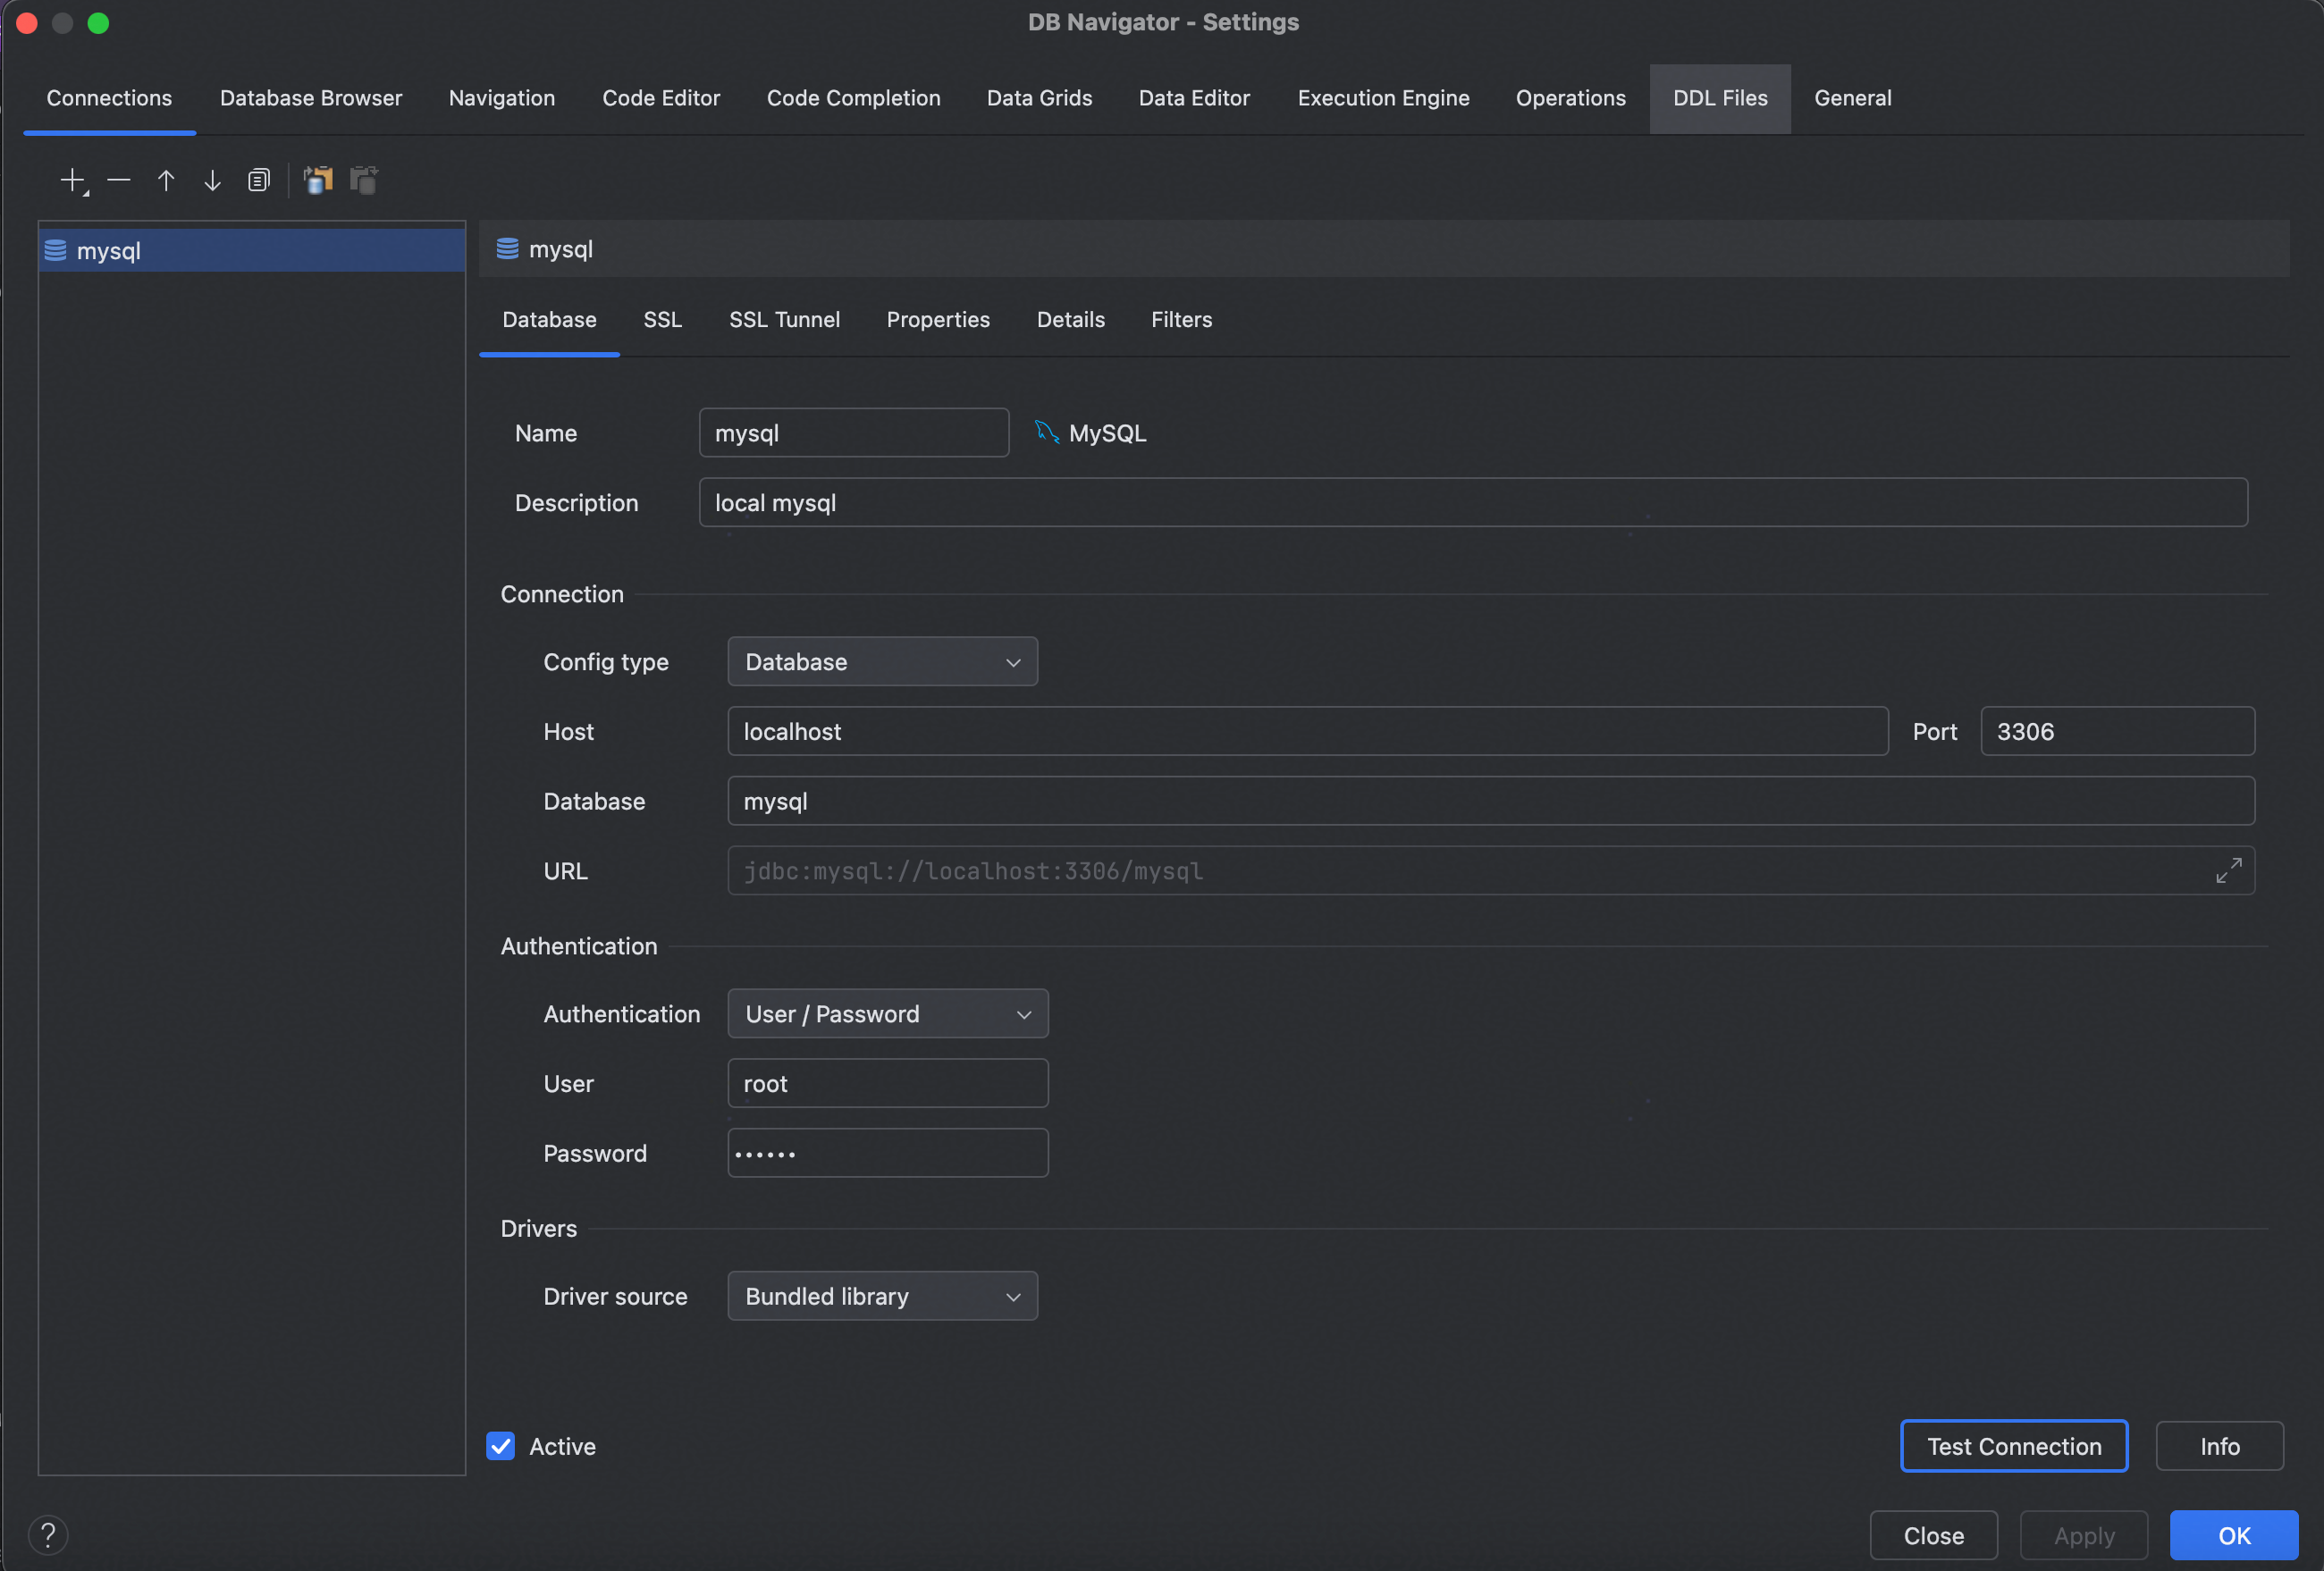Enable SSL for mysql connection
This screenshot has width=2324, height=1571.
click(x=661, y=319)
